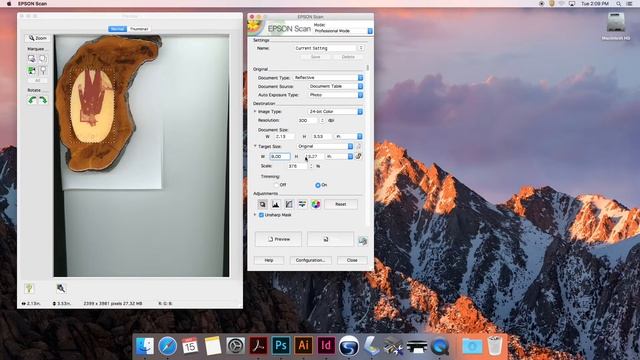Click the Scan button next to Preview

pos(330,239)
